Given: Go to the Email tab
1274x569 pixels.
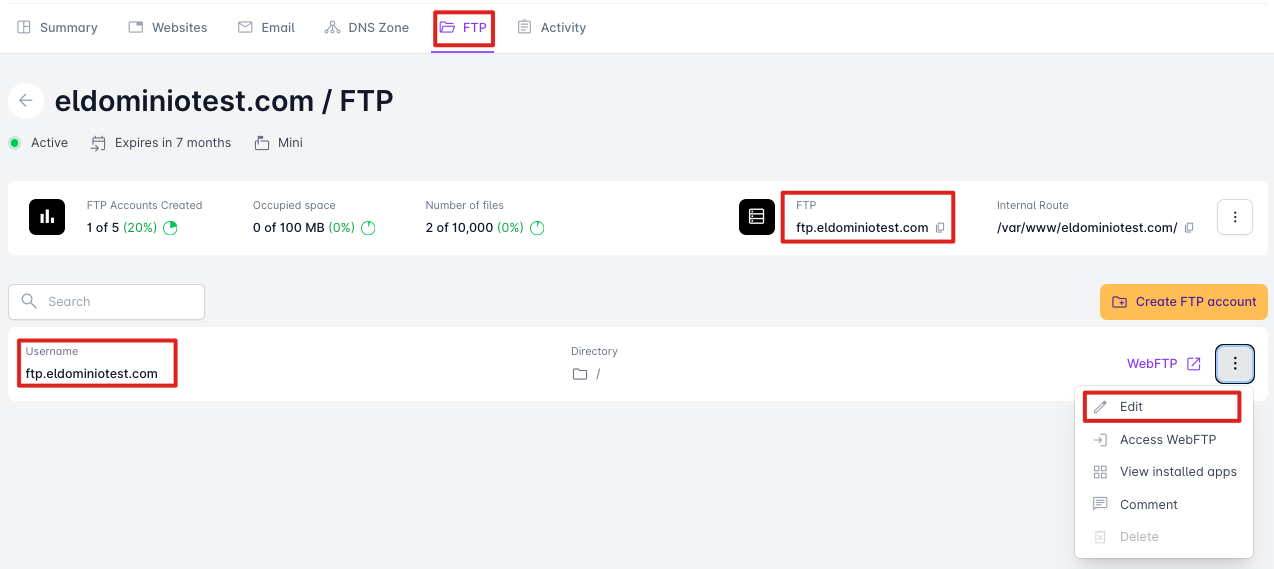Looking at the screenshot, I should (x=266, y=27).
